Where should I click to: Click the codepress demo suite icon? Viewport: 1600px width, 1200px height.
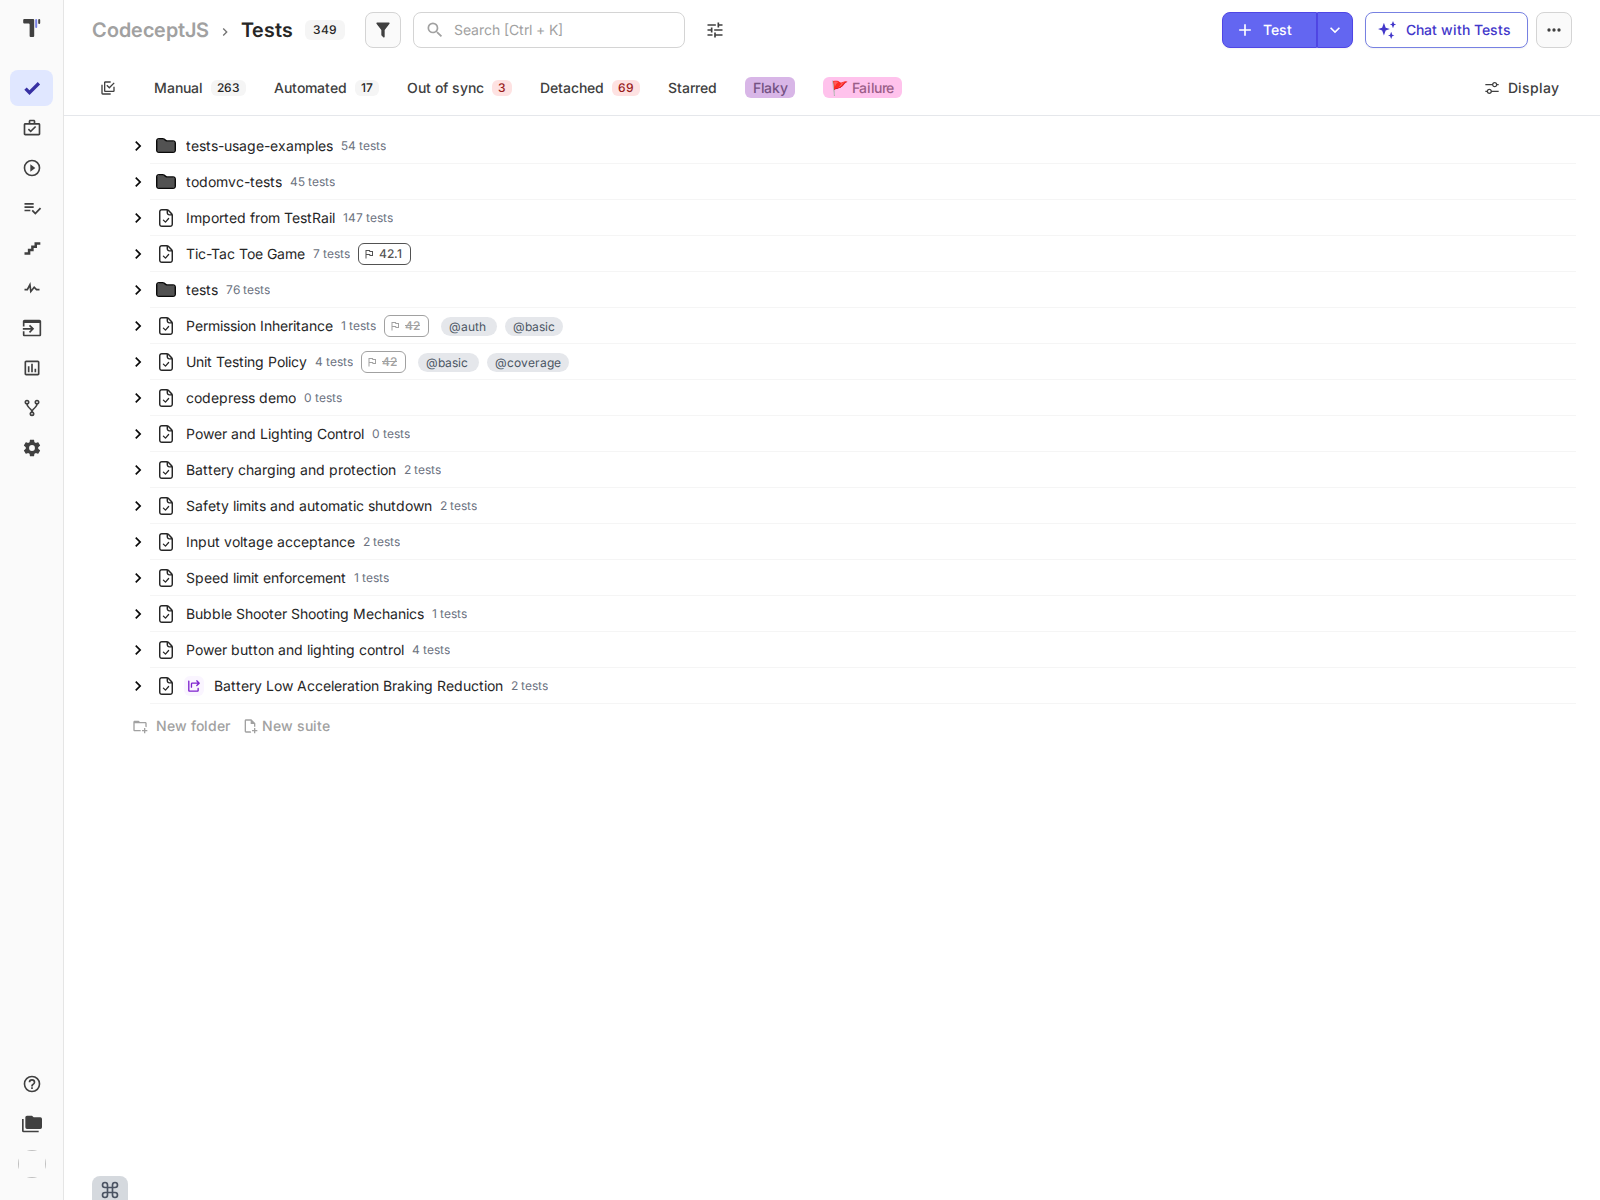coord(166,398)
